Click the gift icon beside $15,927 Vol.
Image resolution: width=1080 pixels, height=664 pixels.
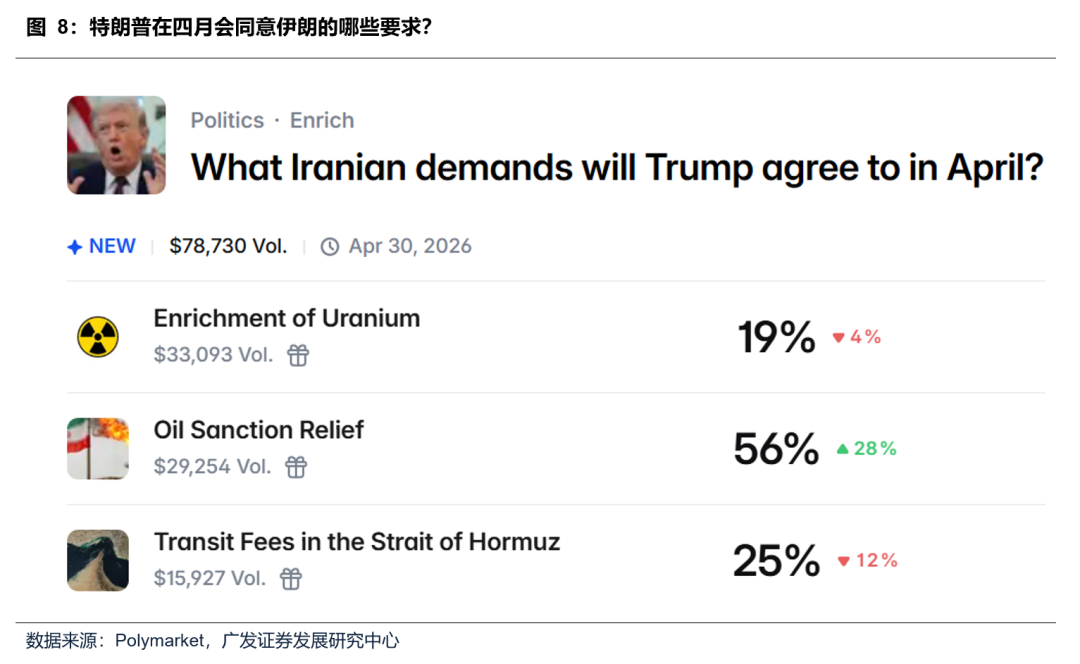(291, 579)
